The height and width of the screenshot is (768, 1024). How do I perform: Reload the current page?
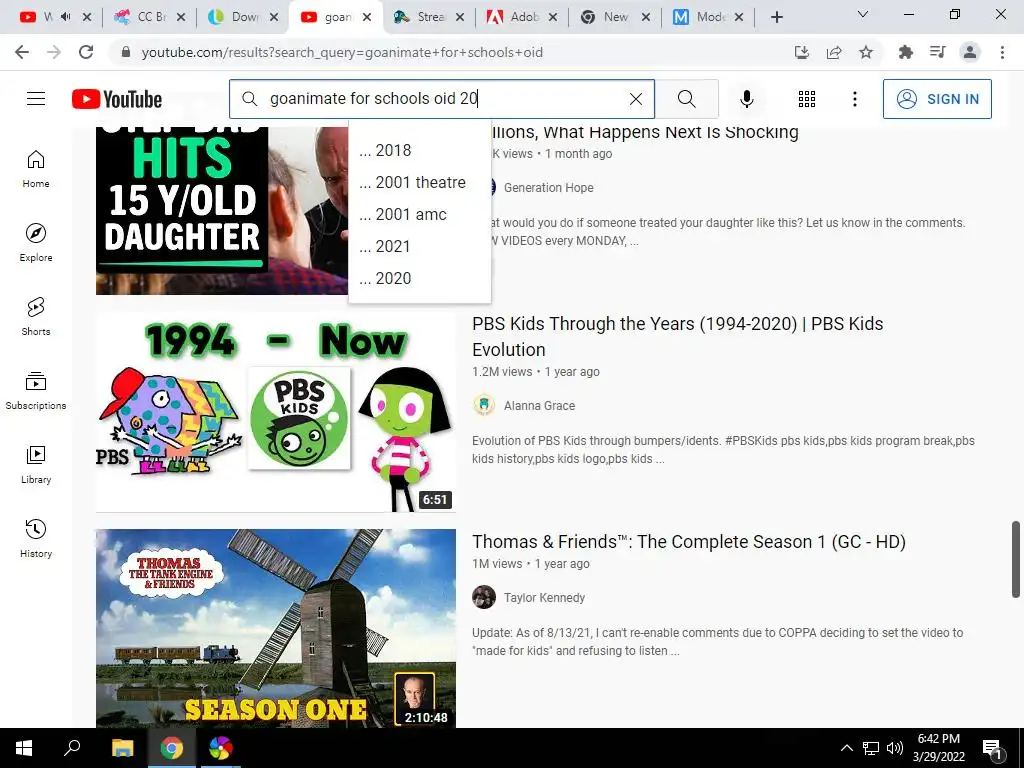click(x=86, y=52)
